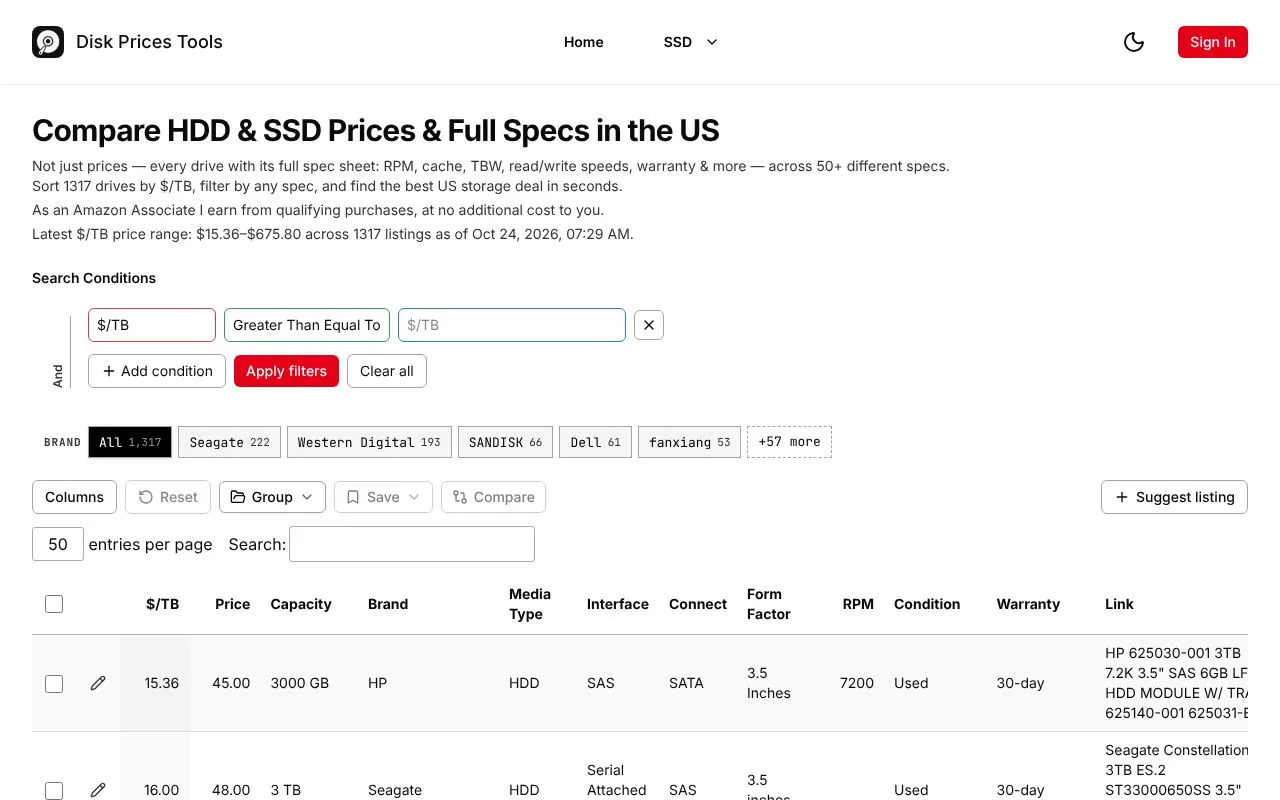Edit the HP 3000 GB row with the pencil icon
This screenshot has width=1280, height=800.
[98, 683]
